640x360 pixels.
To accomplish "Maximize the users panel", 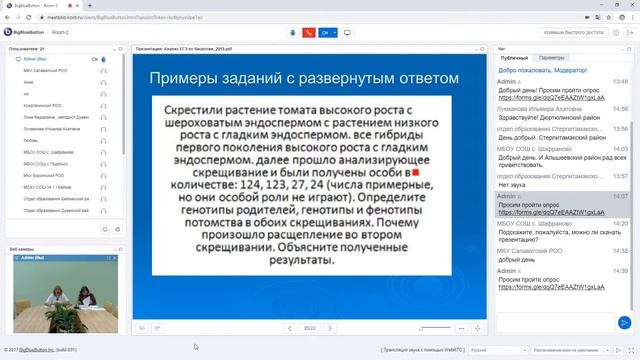I will 120,49.
